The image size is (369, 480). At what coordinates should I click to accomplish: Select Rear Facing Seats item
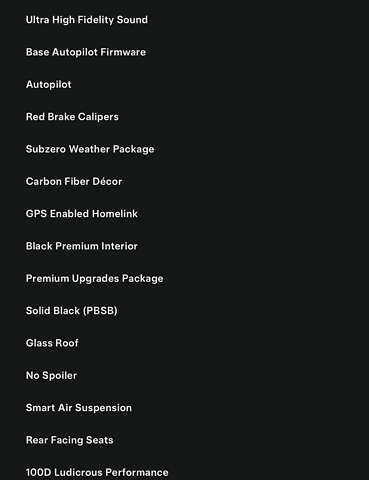pyautogui.click(x=70, y=440)
